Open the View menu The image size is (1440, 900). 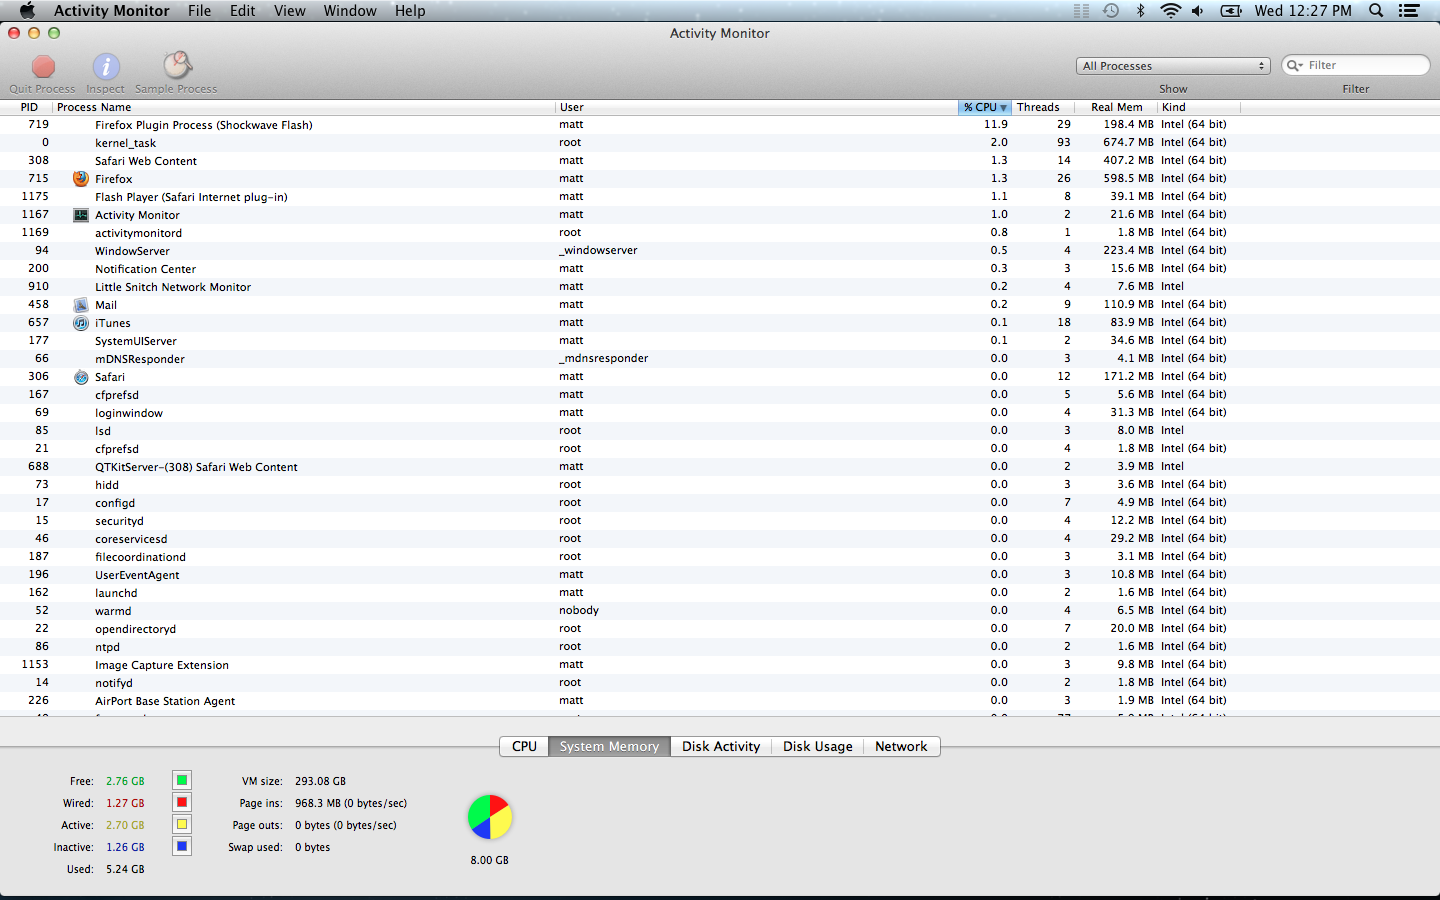pos(290,11)
